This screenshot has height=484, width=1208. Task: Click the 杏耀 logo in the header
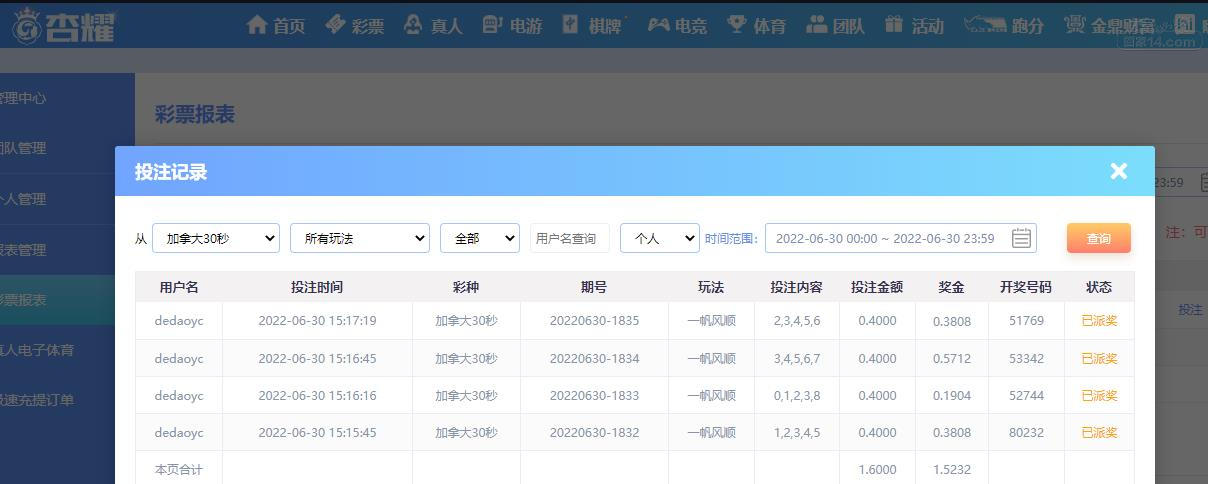62,25
